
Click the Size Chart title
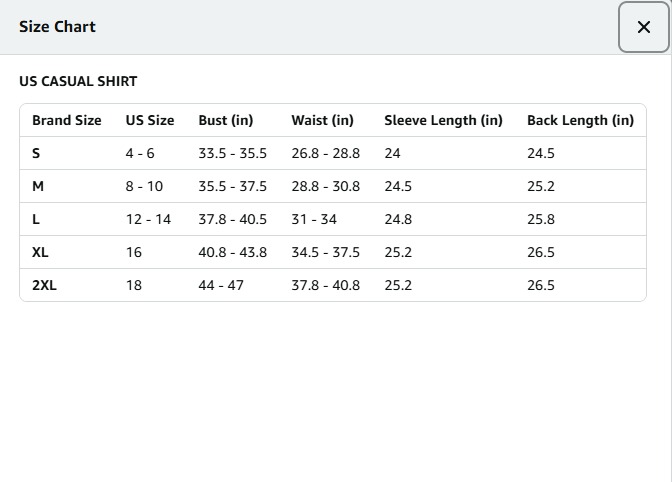pos(57,27)
